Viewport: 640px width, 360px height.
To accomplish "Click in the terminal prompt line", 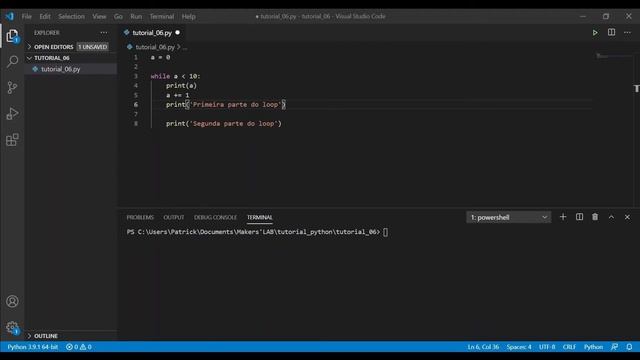I will pyautogui.click(x=257, y=232).
